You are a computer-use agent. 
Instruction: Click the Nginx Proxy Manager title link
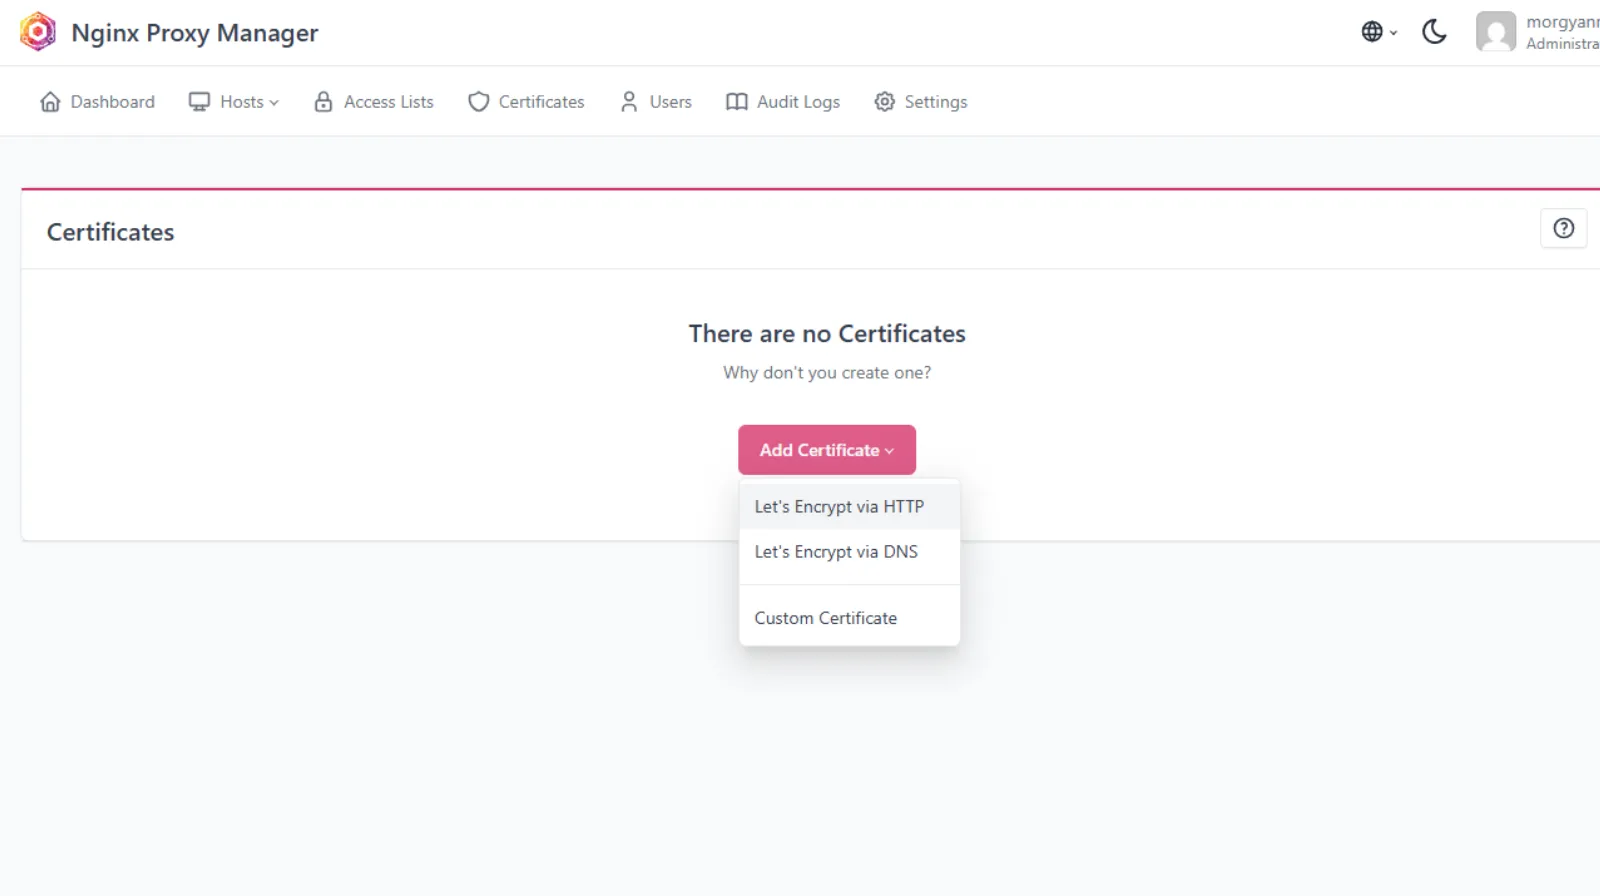195,33
